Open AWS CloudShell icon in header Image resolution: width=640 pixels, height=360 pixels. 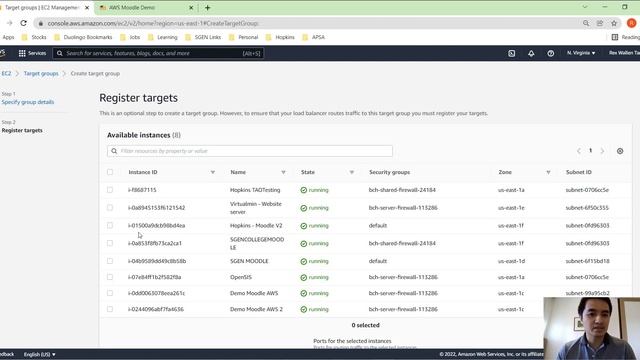coord(511,53)
